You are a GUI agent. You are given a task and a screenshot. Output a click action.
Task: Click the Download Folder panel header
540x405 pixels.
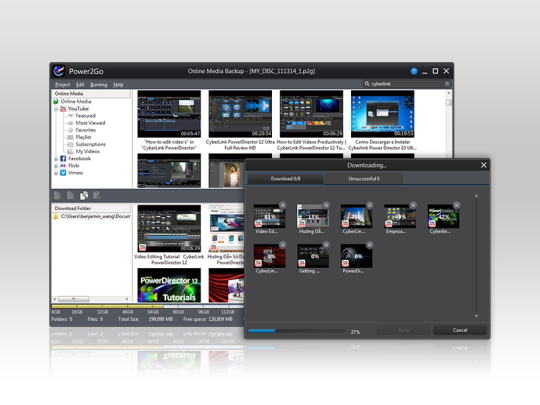click(x=91, y=208)
